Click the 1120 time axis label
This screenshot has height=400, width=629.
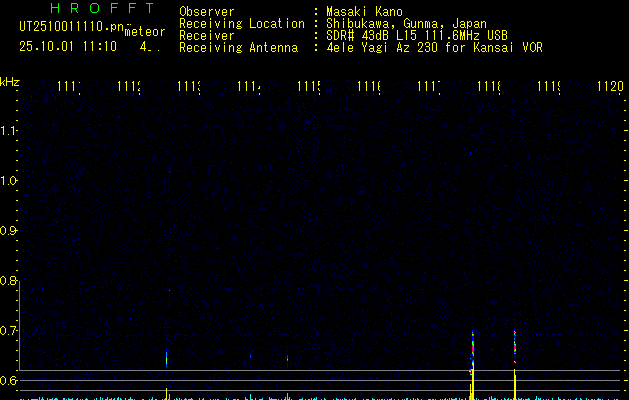coord(610,86)
